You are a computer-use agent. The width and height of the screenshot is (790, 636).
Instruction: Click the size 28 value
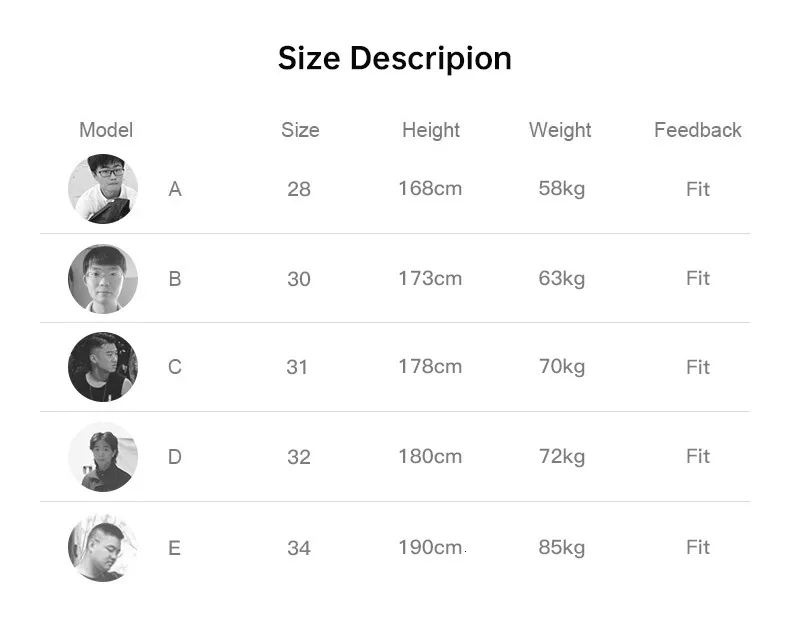pyautogui.click(x=299, y=189)
